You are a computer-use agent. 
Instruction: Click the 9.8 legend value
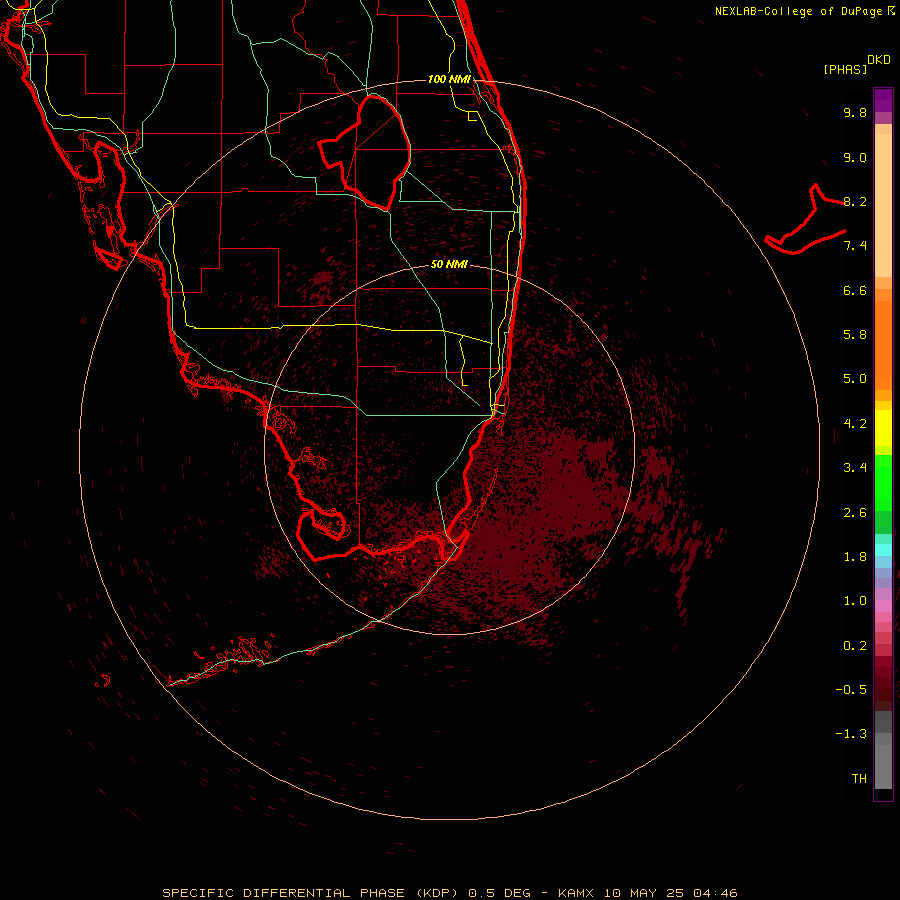[x=855, y=112]
